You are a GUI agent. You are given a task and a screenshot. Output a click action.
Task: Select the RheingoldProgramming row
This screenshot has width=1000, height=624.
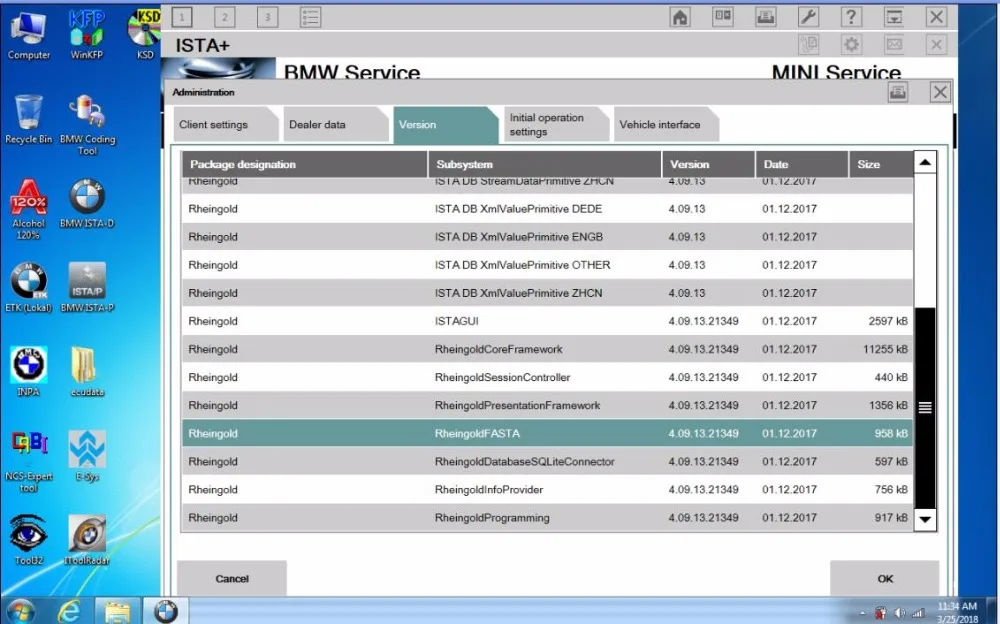[547, 517]
